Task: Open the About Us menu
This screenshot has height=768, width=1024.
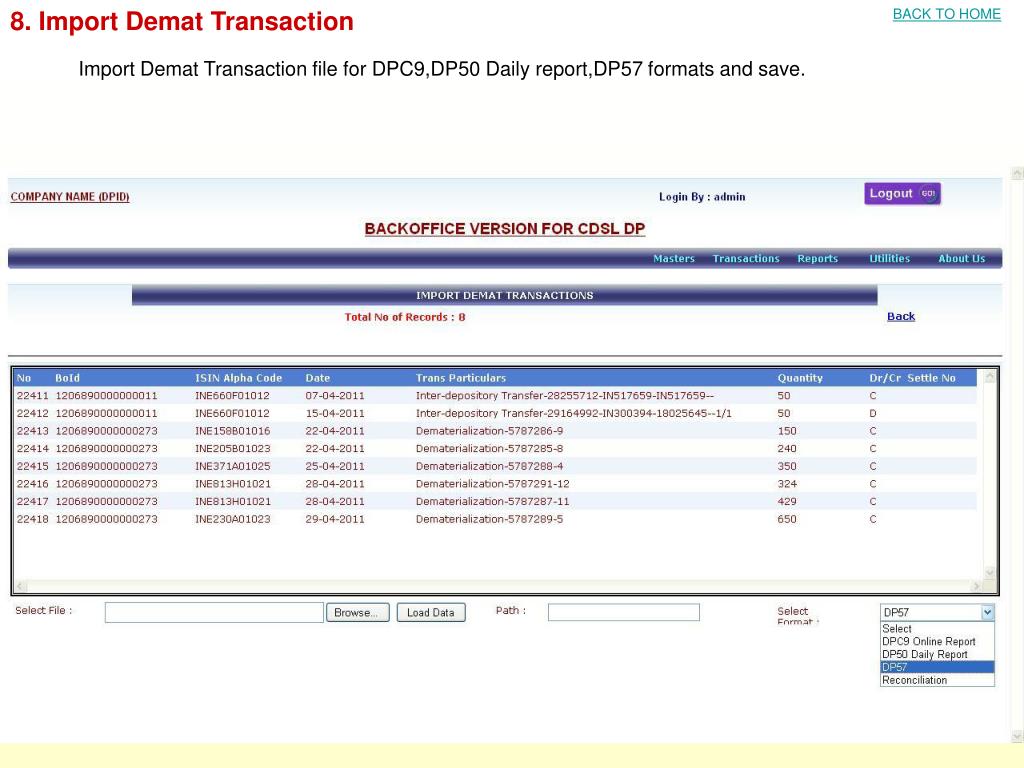Action: 961,259
